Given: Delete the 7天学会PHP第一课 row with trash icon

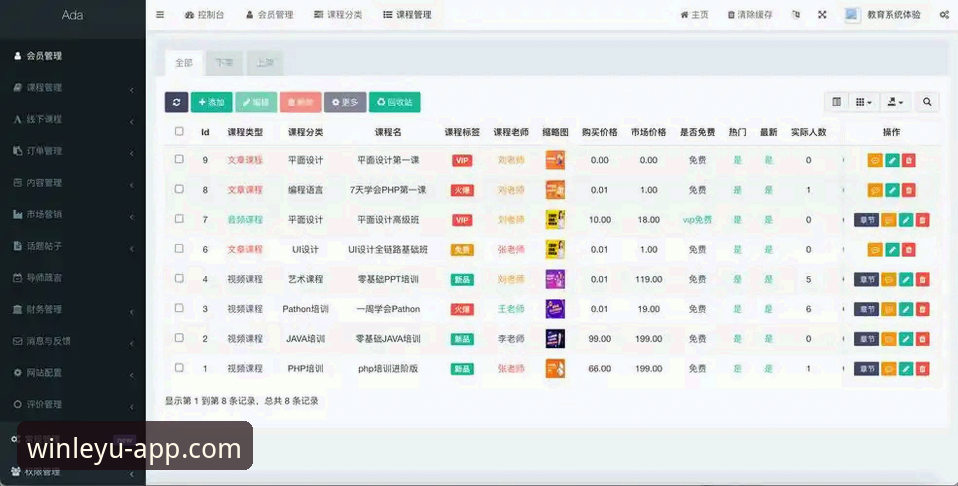Looking at the screenshot, I should 909,190.
